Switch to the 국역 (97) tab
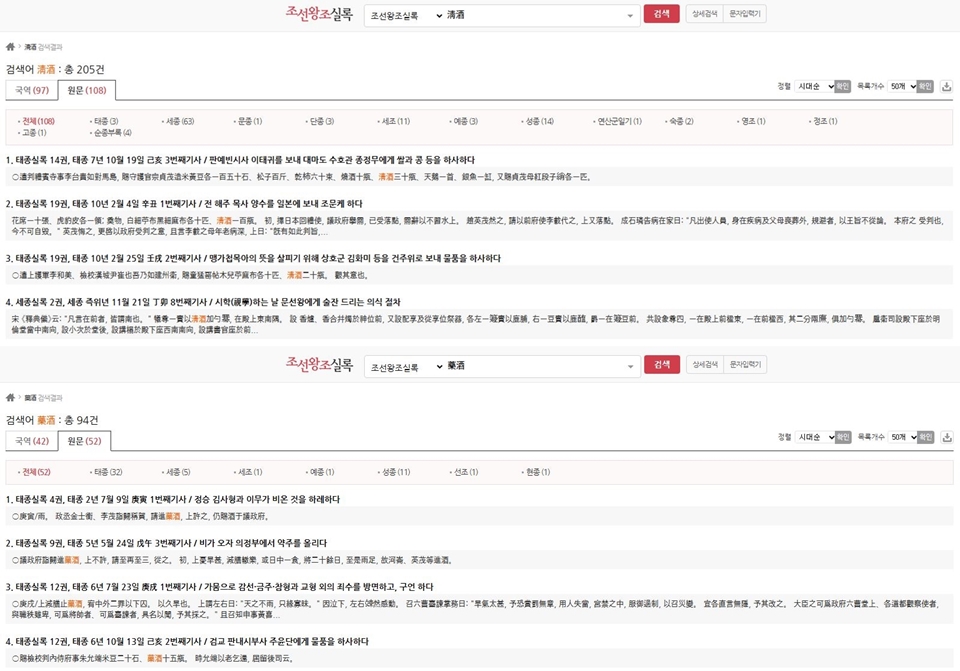 (32, 91)
